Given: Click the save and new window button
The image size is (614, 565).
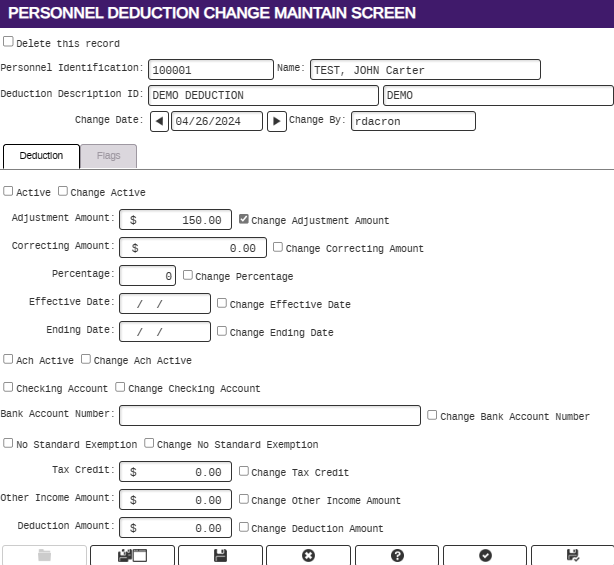Looking at the screenshot, I should tap(132, 555).
